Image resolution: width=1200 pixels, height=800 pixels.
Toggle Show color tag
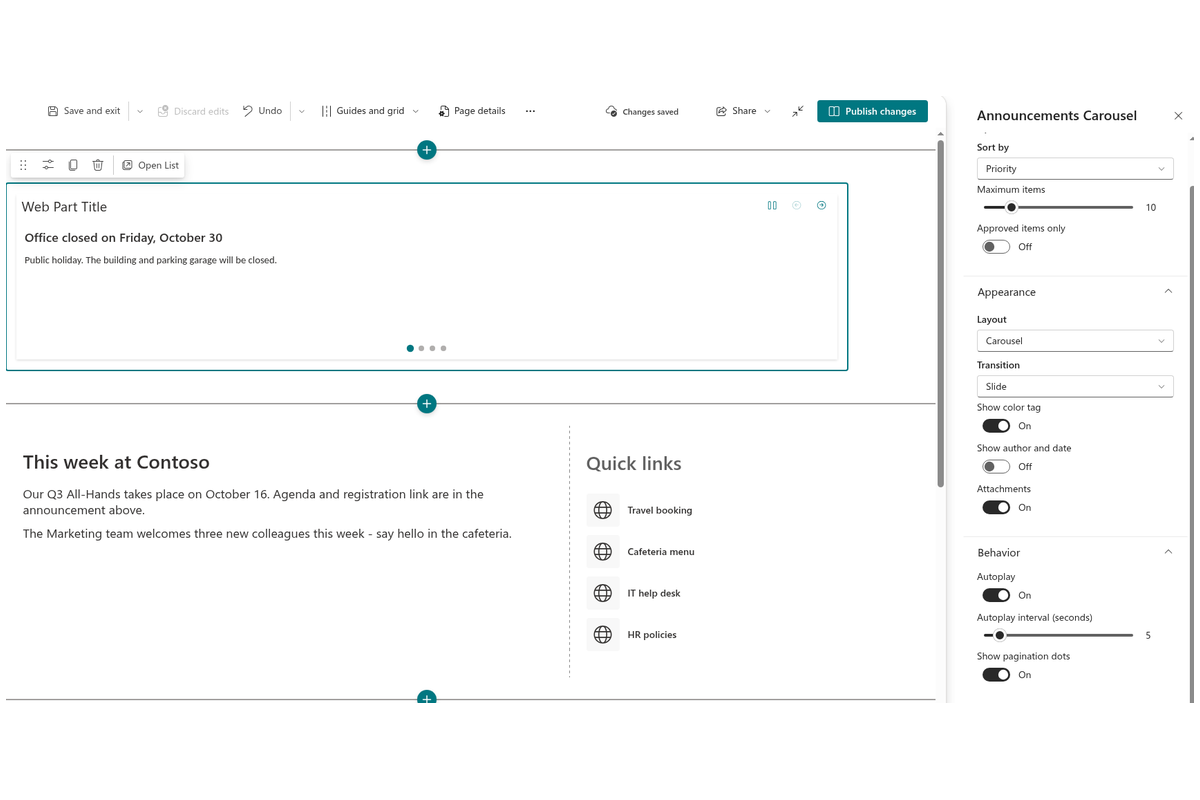[x=996, y=426]
